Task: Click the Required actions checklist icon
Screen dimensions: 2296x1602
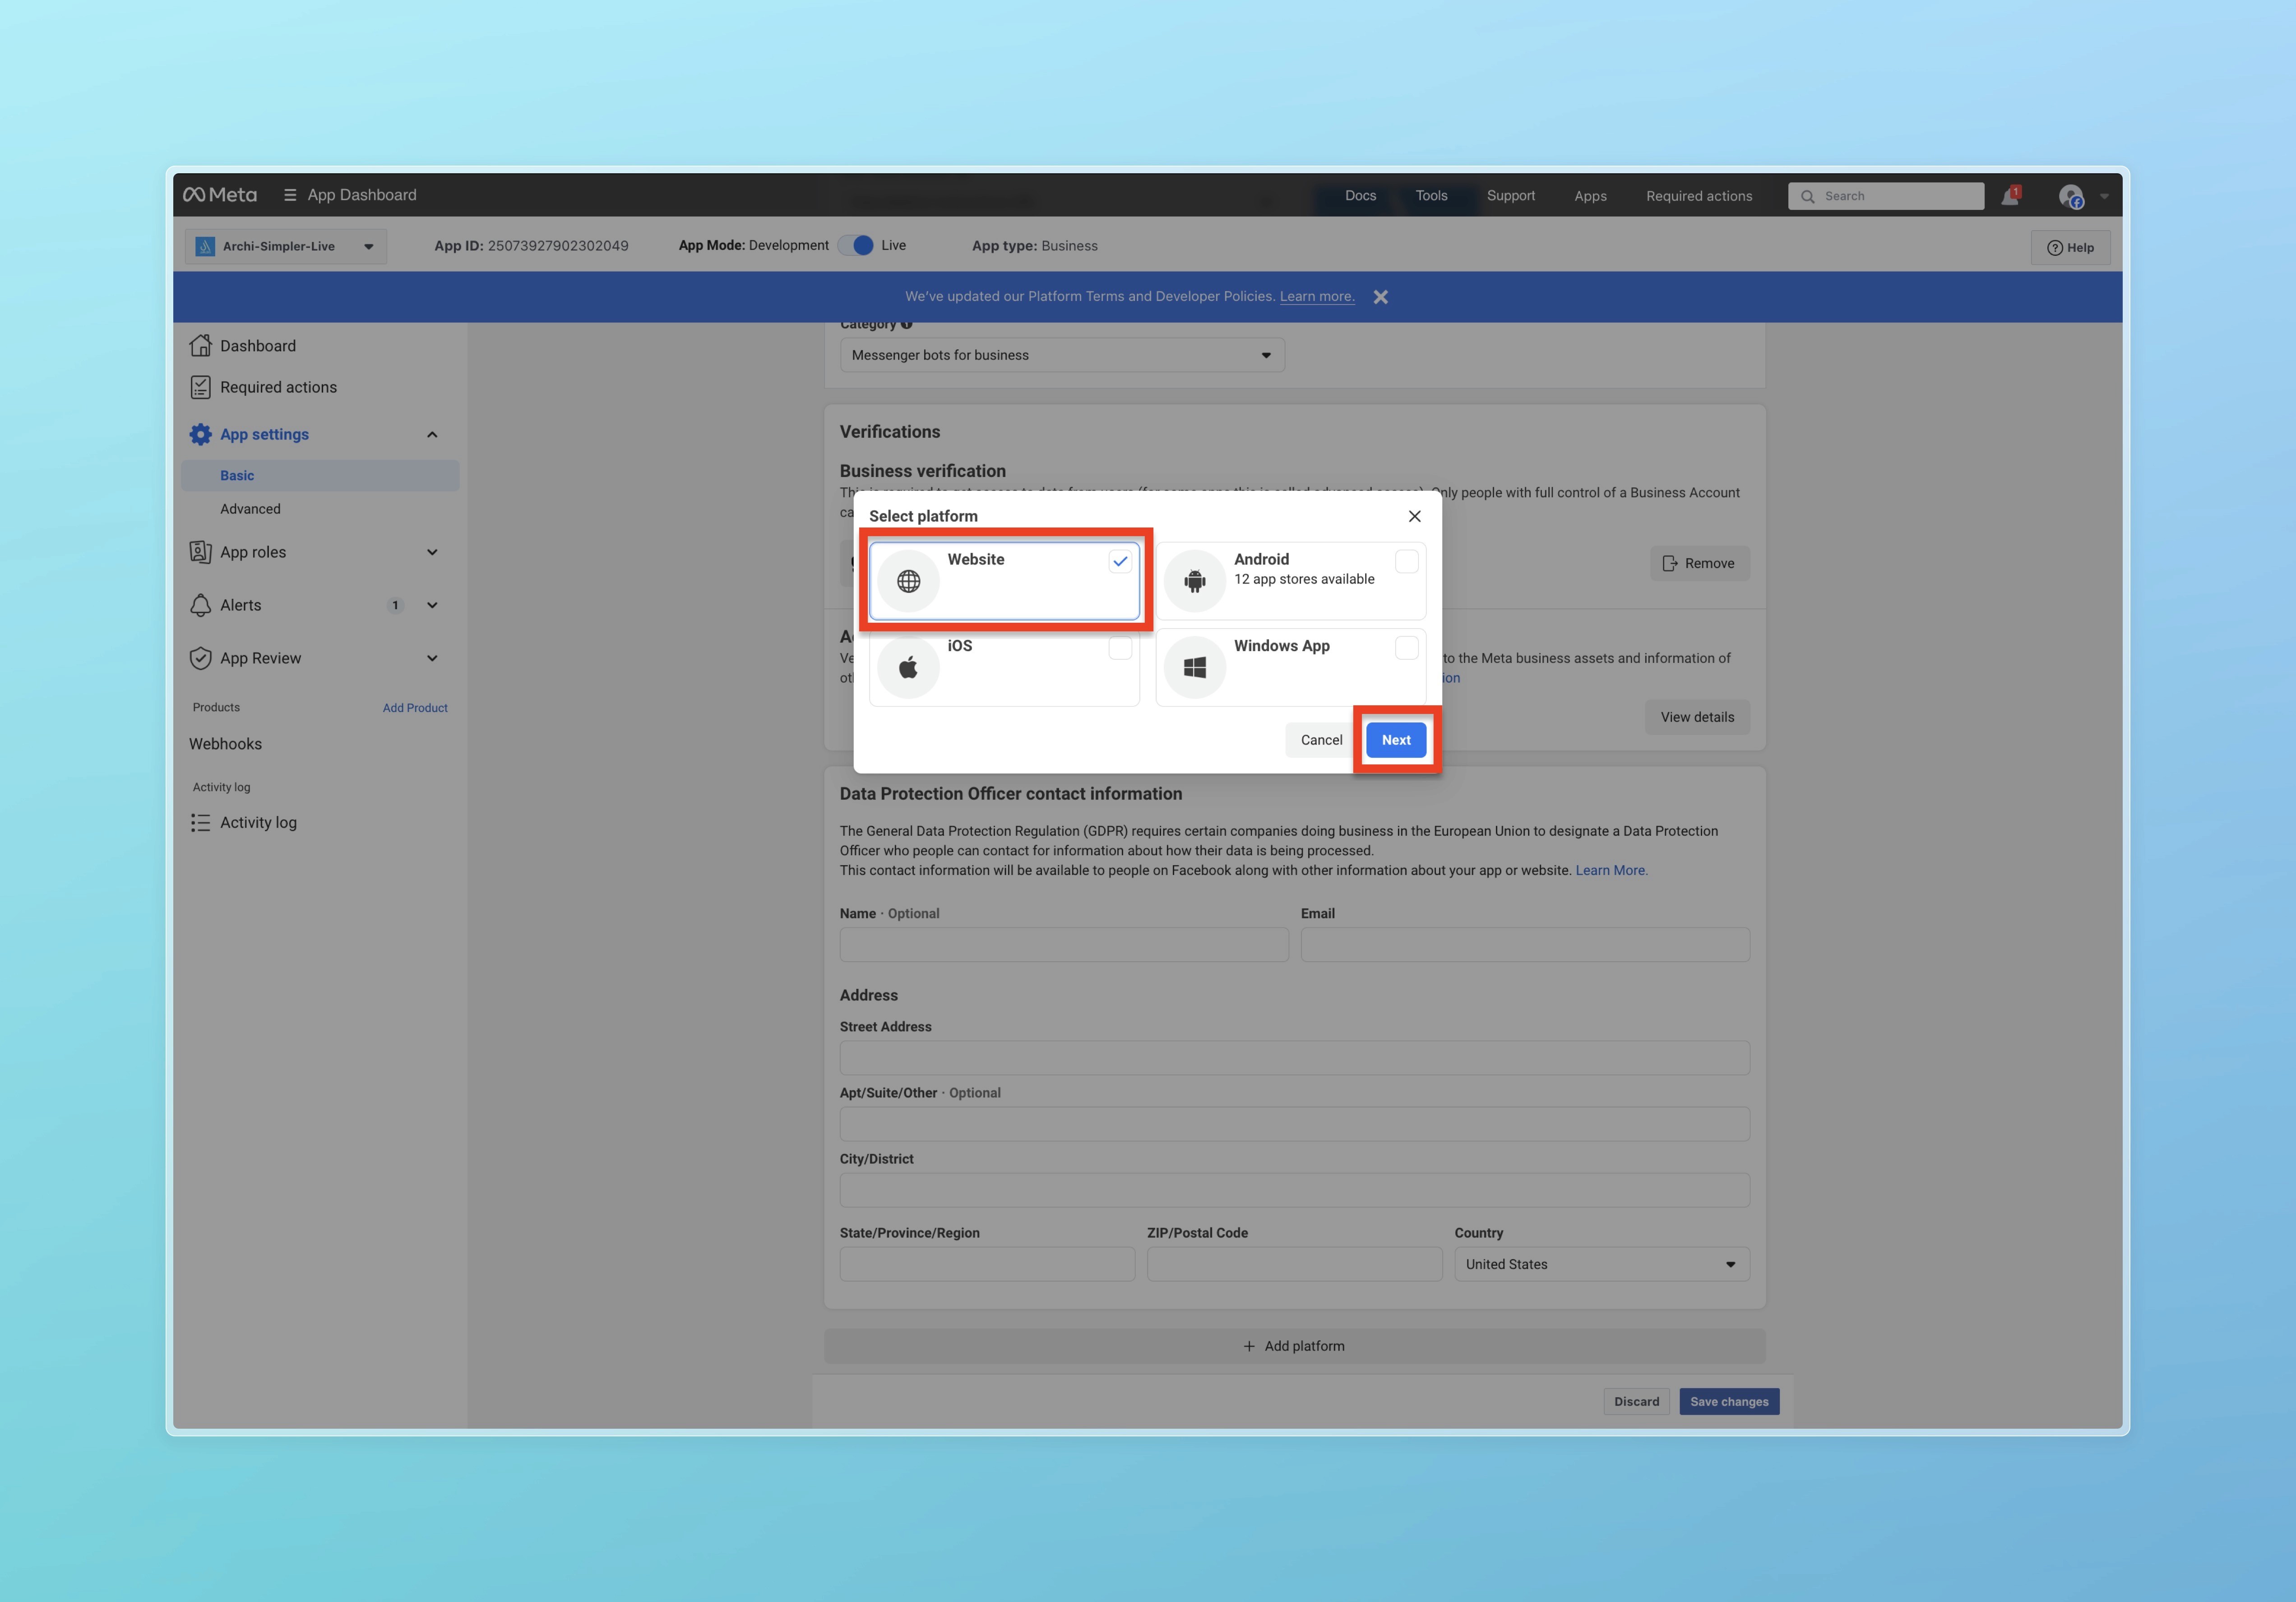Action: [x=201, y=387]
